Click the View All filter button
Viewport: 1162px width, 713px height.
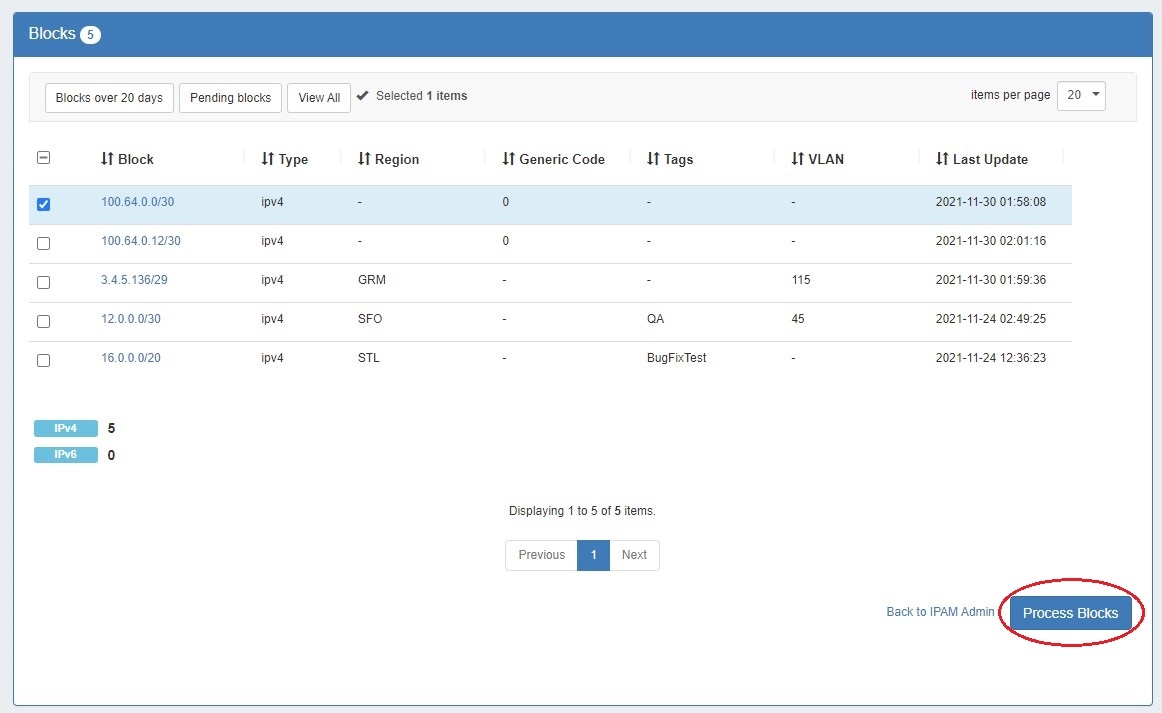point(319,98)
